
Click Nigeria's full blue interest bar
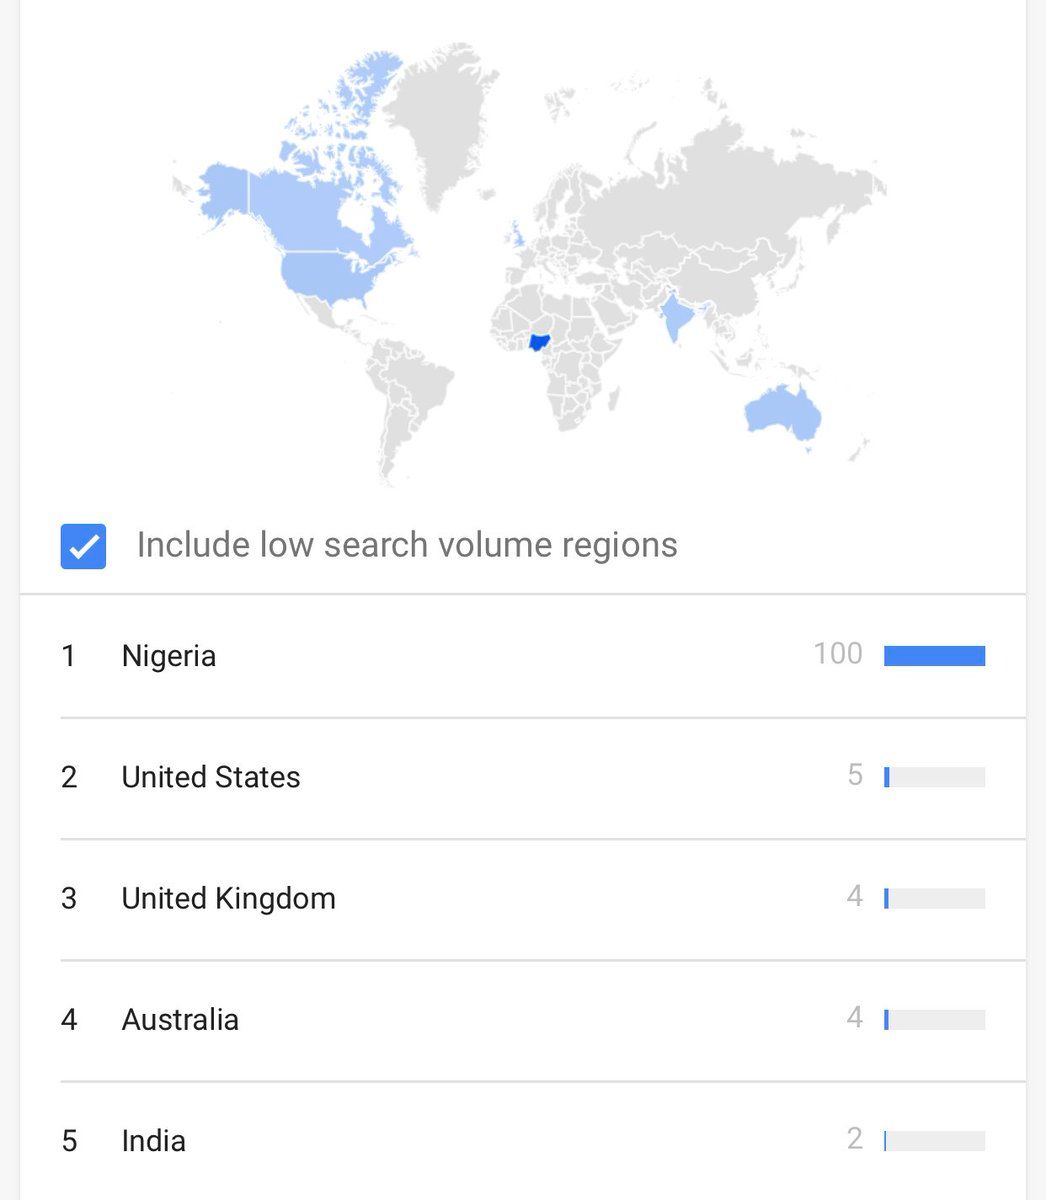934,656
